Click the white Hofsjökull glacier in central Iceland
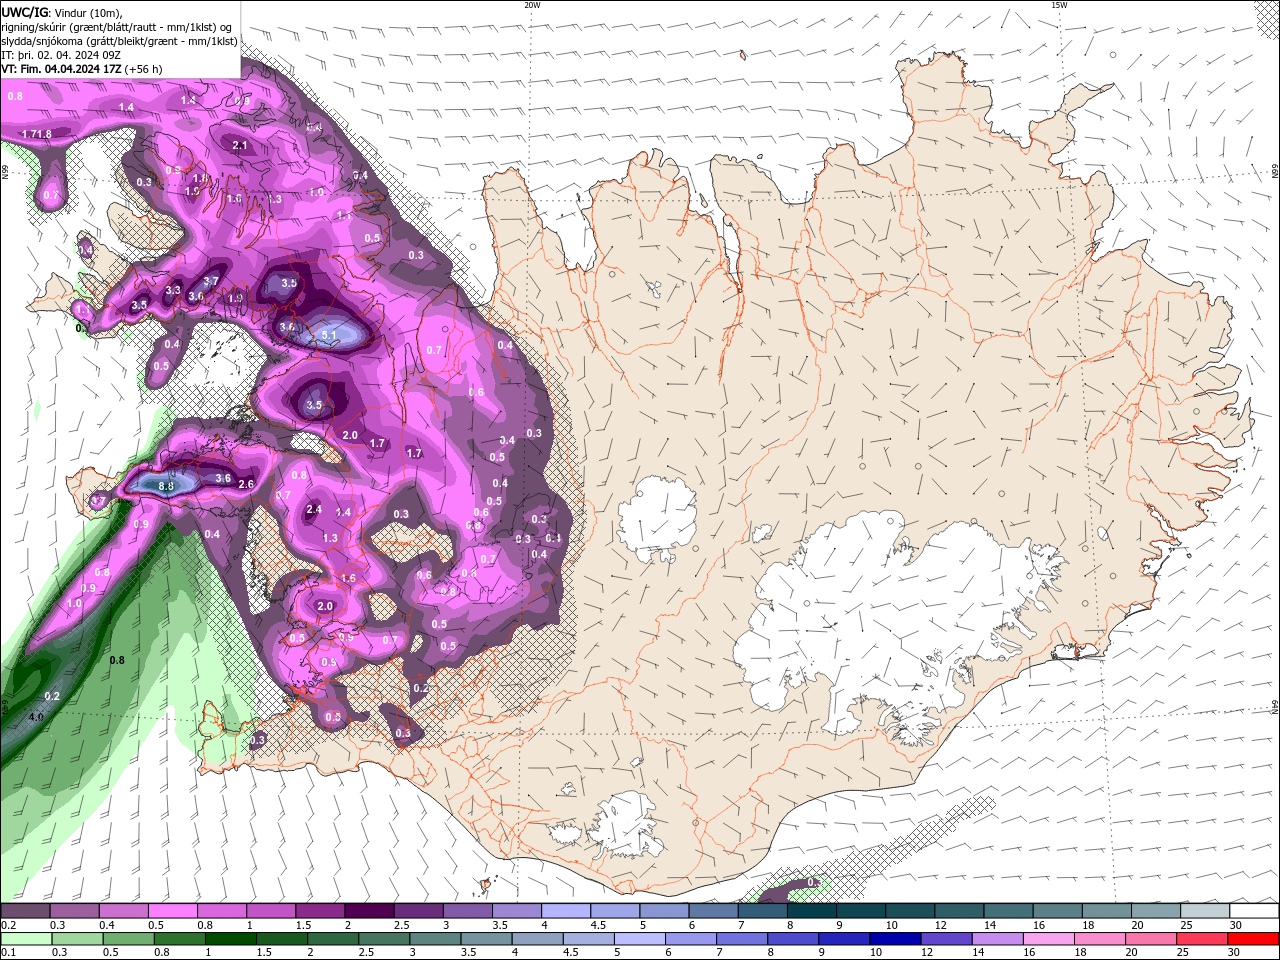The width and height of the screenshot is (1280, 960). coord(656,520)
